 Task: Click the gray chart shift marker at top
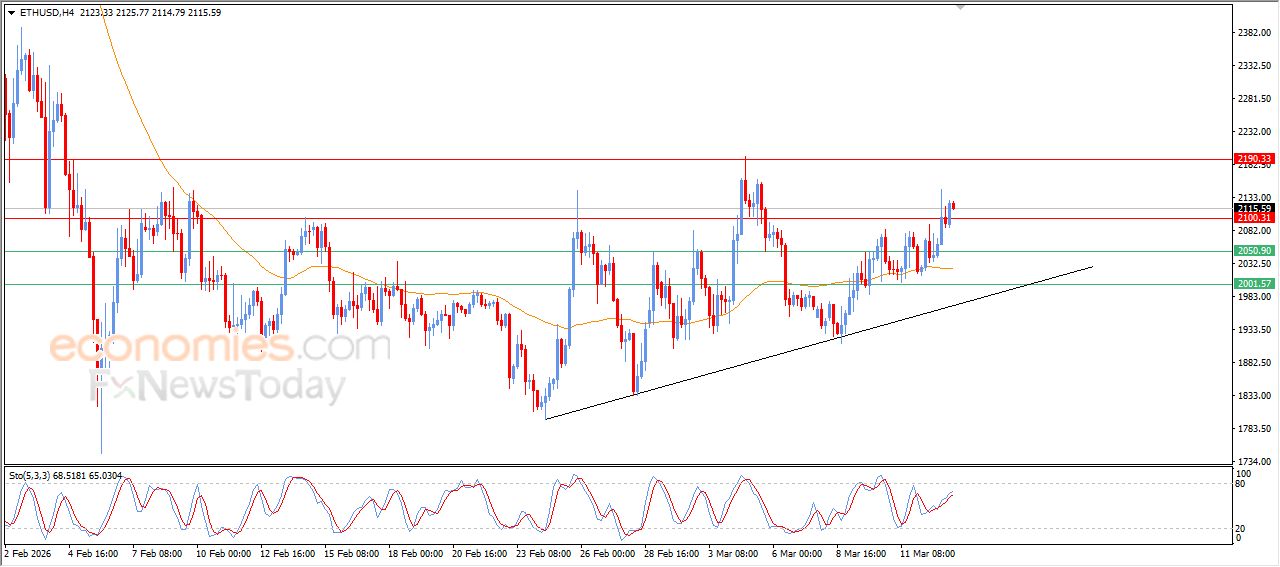(961, 7)
